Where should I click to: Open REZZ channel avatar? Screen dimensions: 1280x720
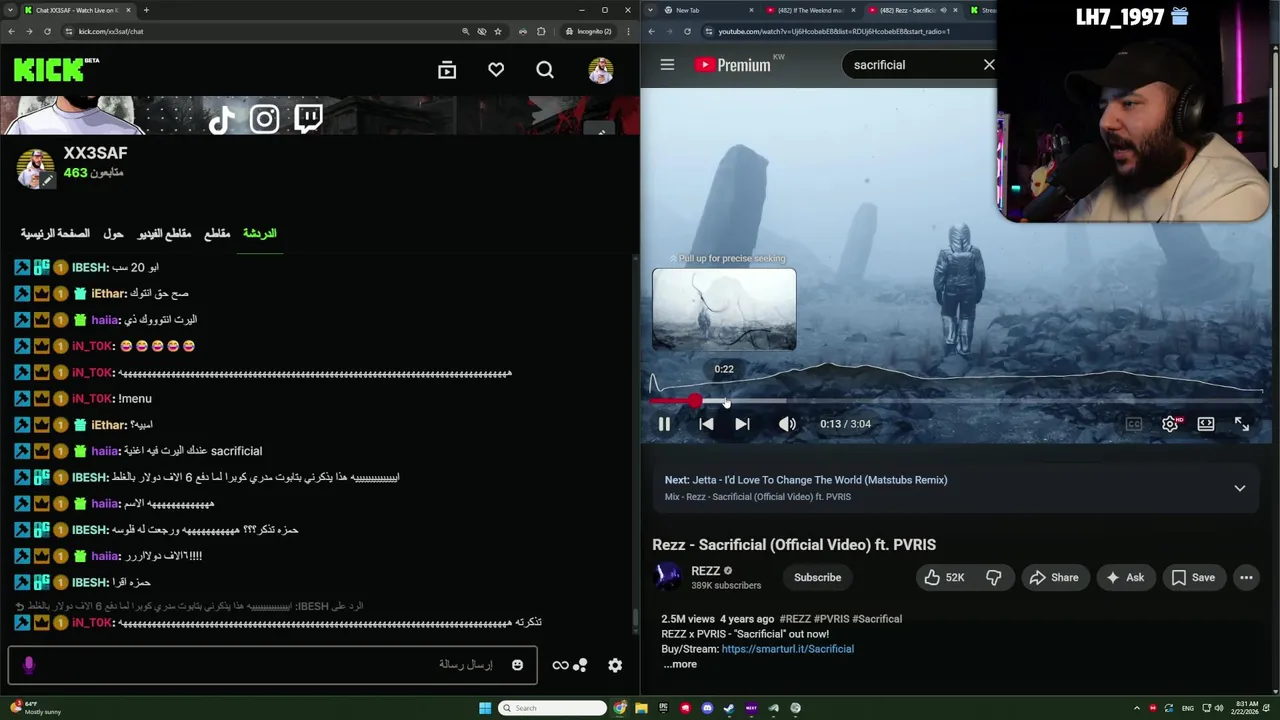[667, 577]
